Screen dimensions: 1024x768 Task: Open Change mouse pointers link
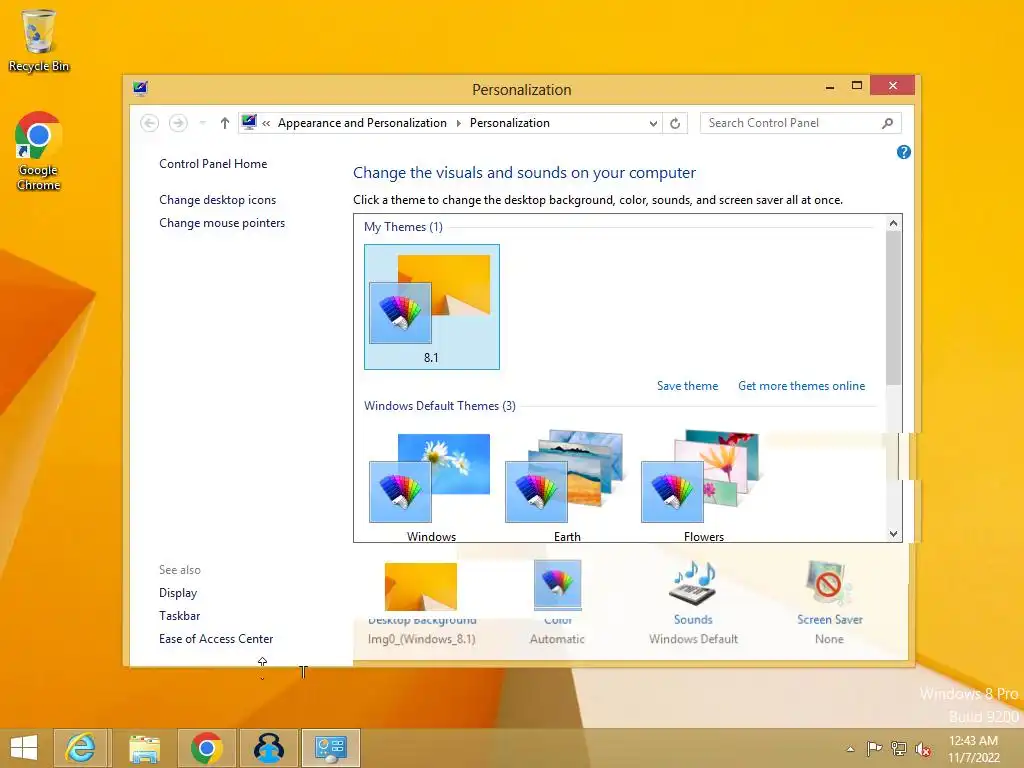click(x=222, y=223)
